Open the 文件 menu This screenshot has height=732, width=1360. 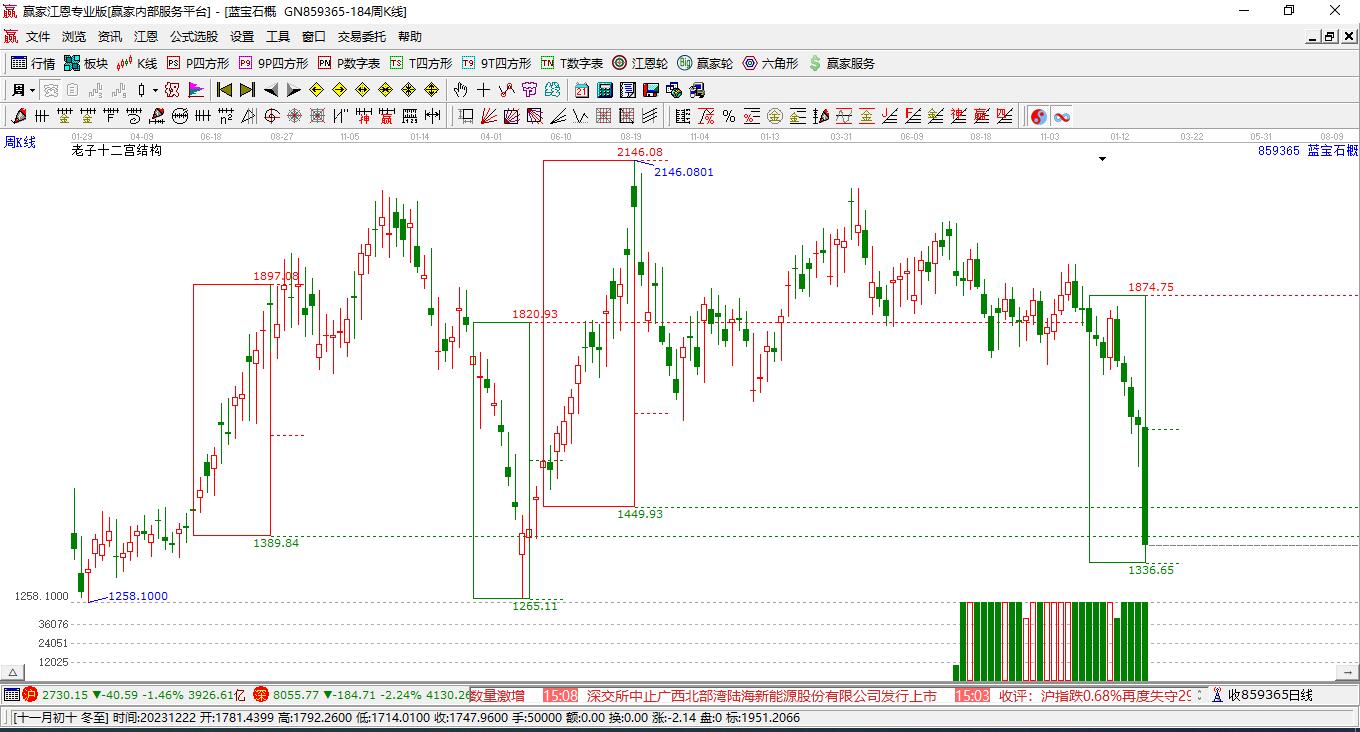[38, 37]
